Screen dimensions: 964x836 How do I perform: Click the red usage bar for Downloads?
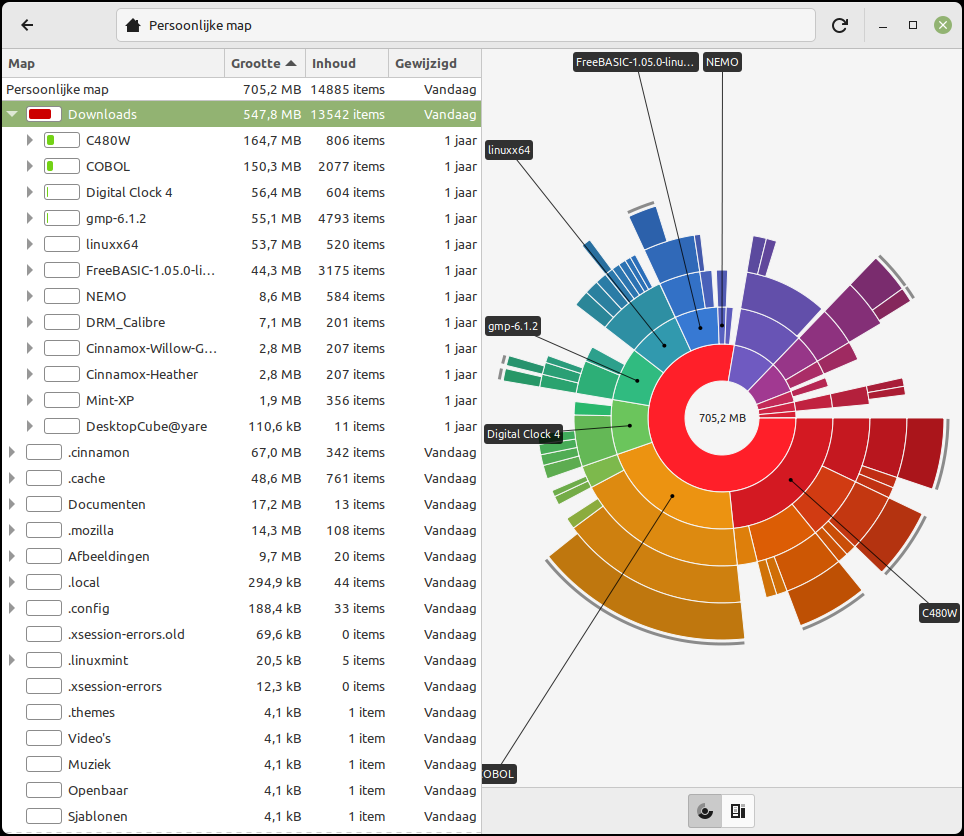tap(44, 114)
